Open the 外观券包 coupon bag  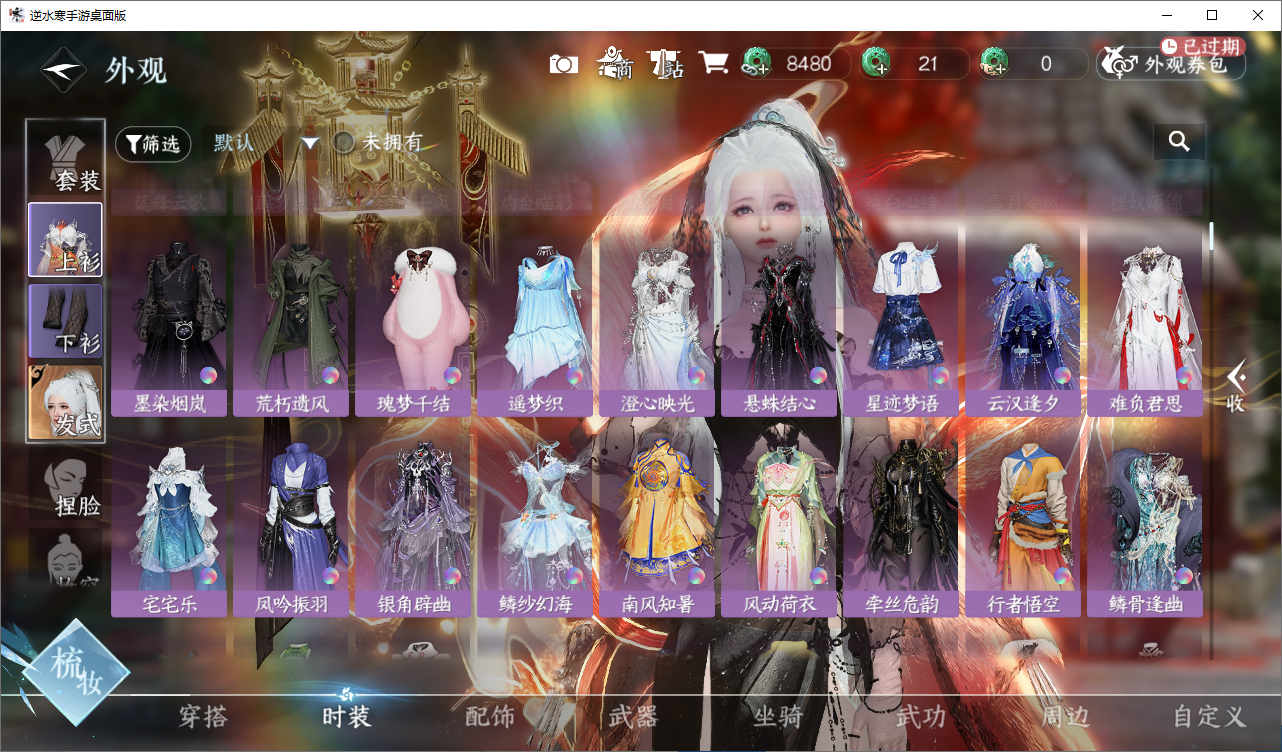pos(1171,65)
